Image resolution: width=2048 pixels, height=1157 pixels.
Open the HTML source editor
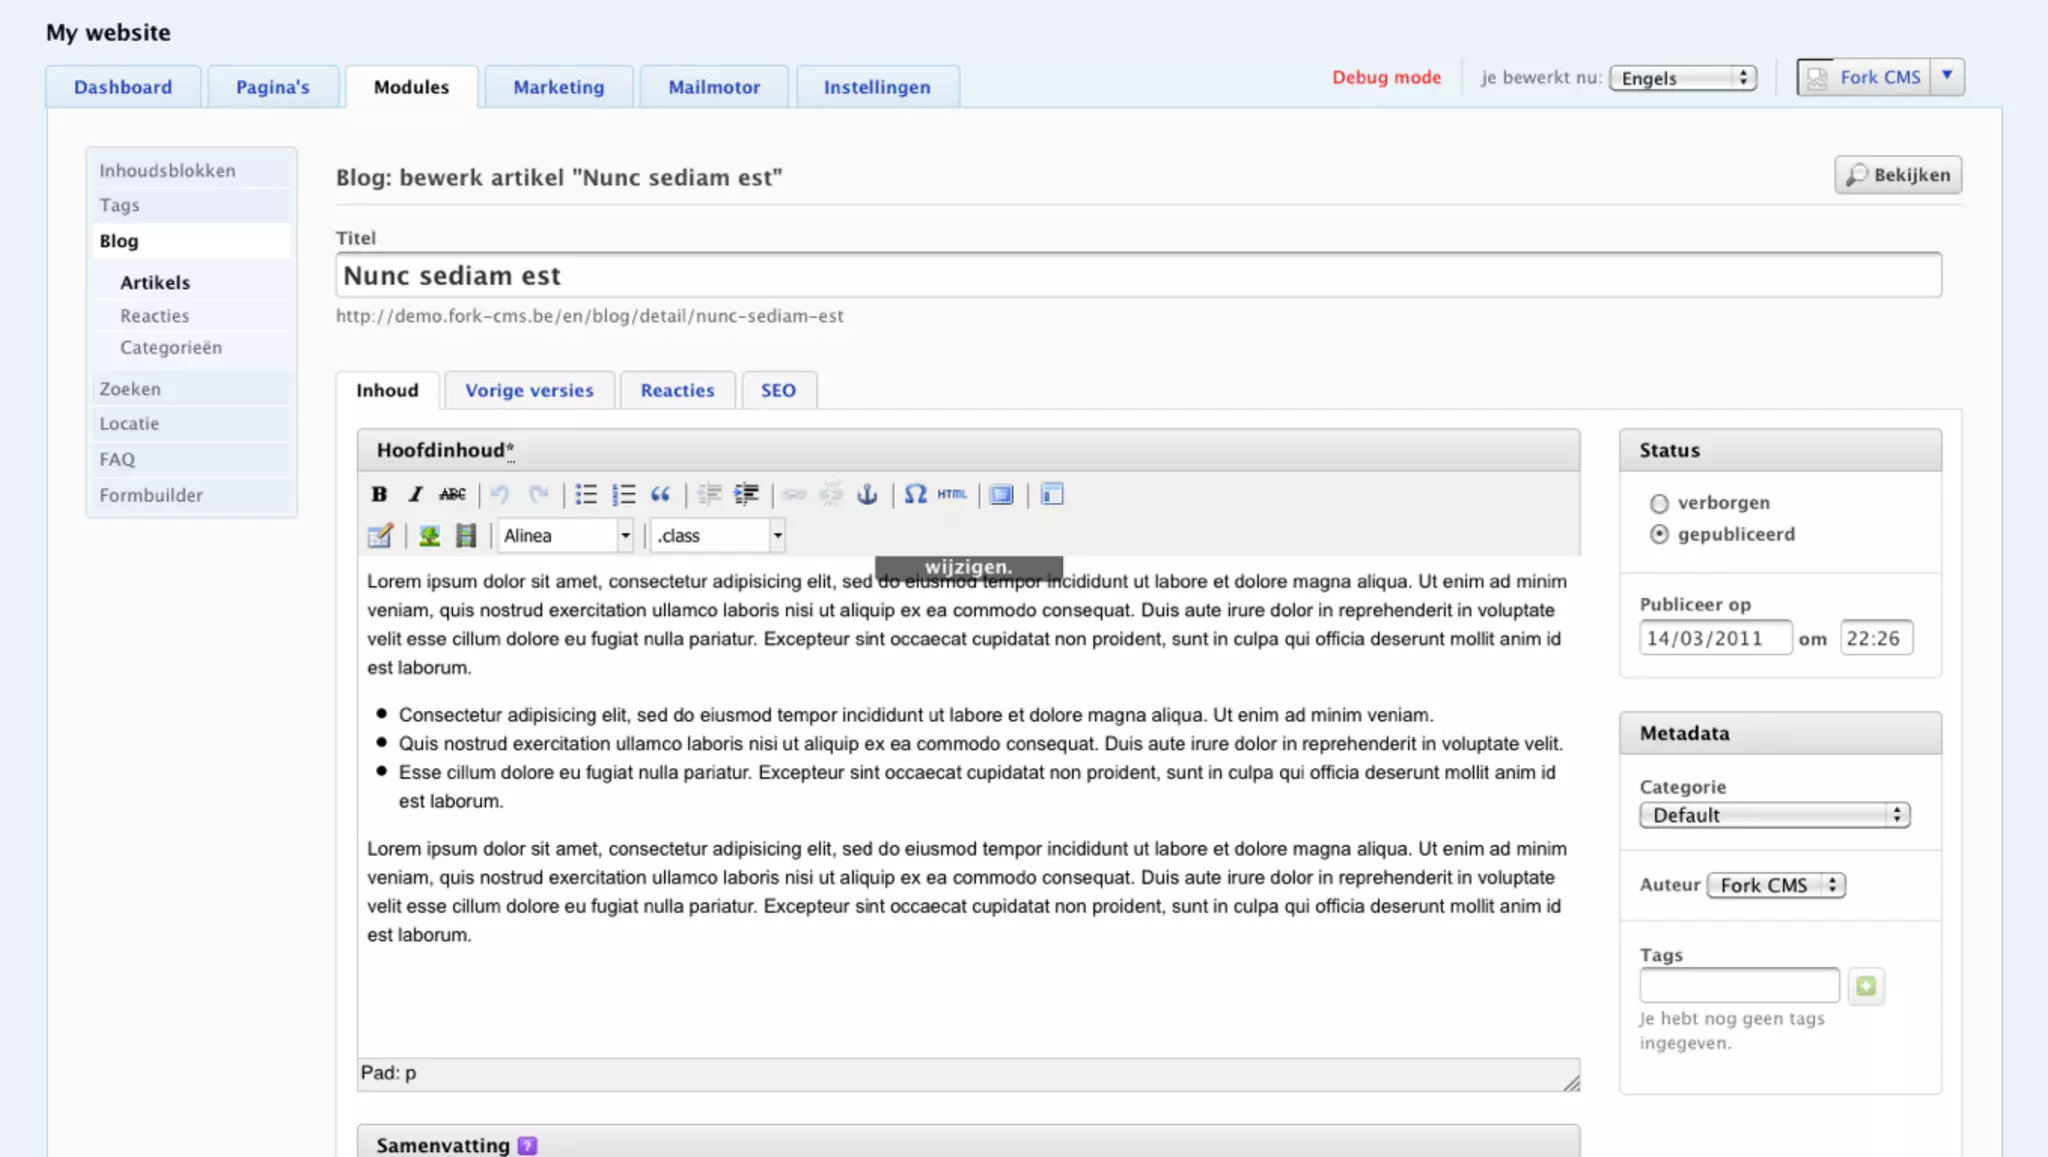951,494
